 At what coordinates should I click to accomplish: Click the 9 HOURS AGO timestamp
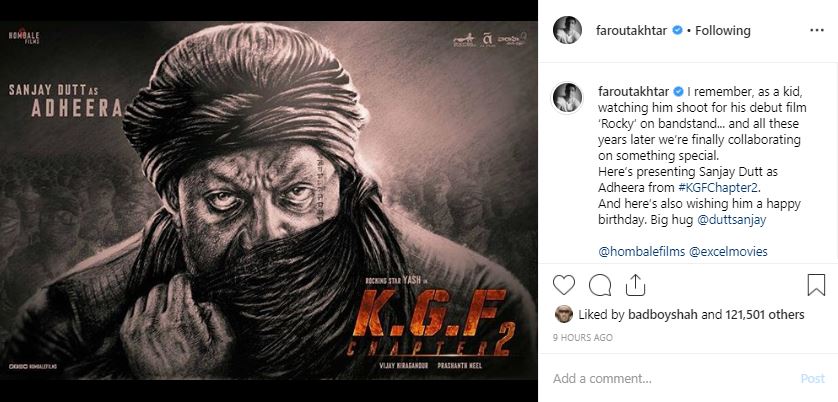[583, 338]
